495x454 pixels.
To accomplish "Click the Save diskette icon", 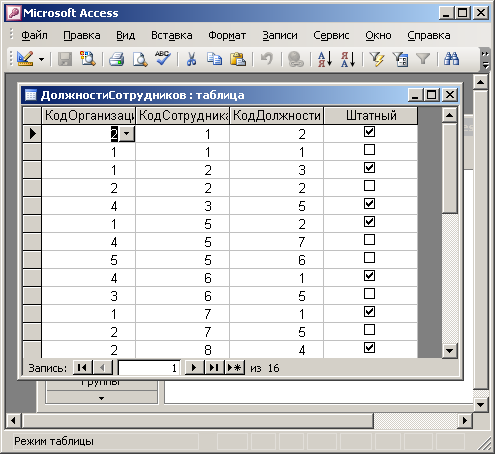I will coord(65,59).
